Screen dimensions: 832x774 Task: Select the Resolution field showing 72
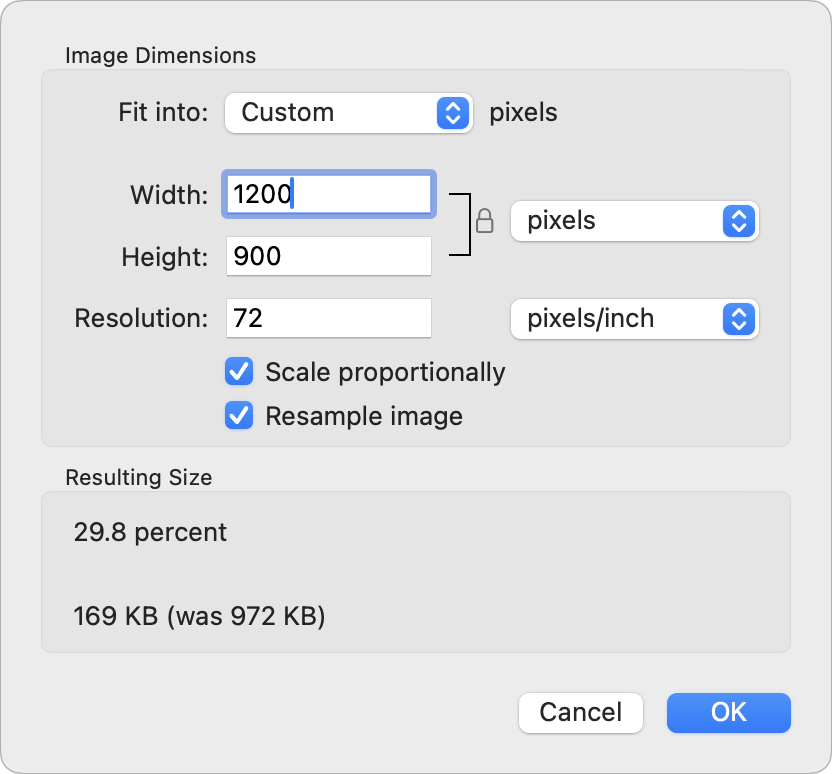[x=330, y=319]
